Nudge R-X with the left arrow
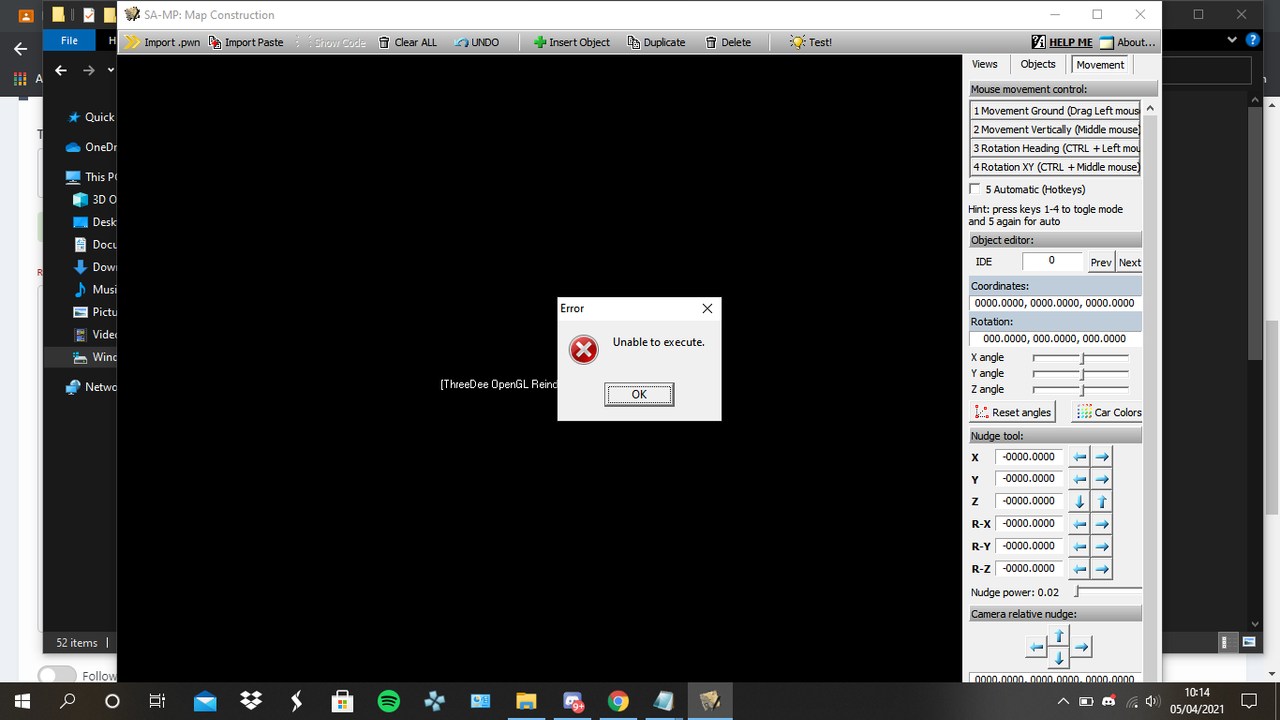The width and height of the screenshot is (1280, 720). [x=1079, y=524]
